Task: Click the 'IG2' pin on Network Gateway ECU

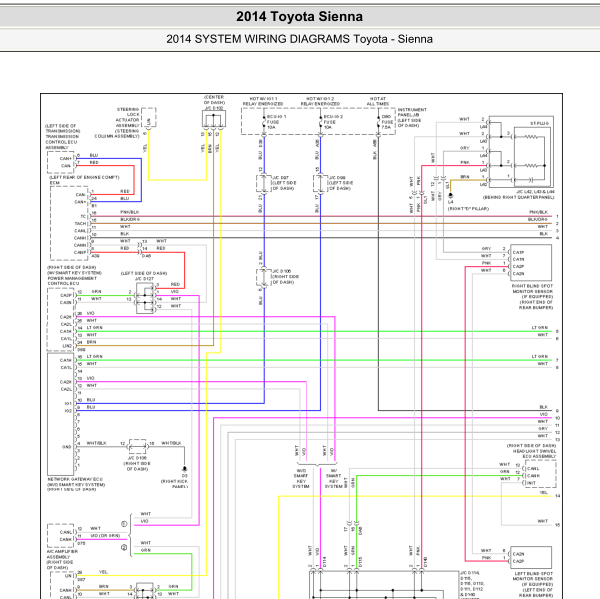Action: [68, 411]
